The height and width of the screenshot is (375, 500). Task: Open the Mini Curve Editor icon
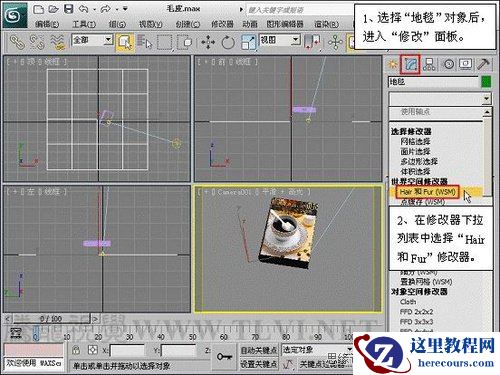pyautogui.click(x=15, y=332)
